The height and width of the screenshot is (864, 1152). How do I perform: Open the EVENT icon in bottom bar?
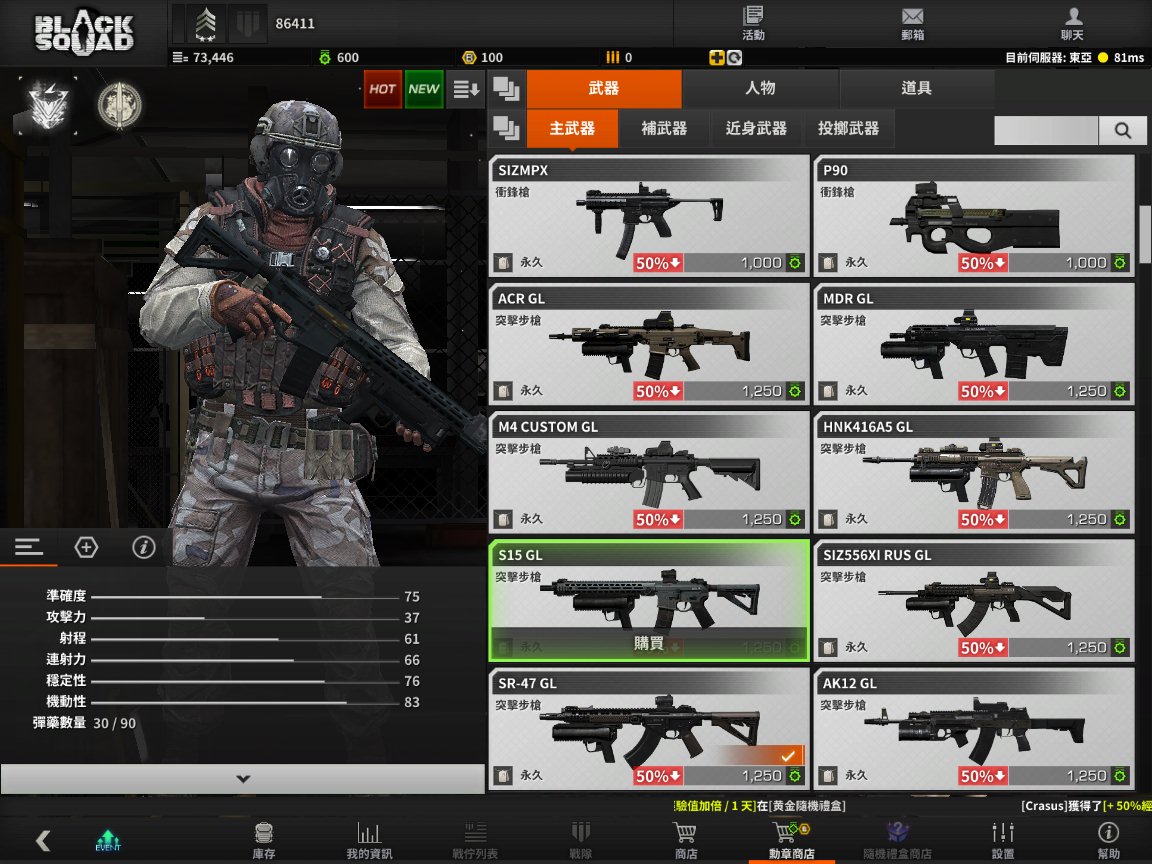point(108,840)
